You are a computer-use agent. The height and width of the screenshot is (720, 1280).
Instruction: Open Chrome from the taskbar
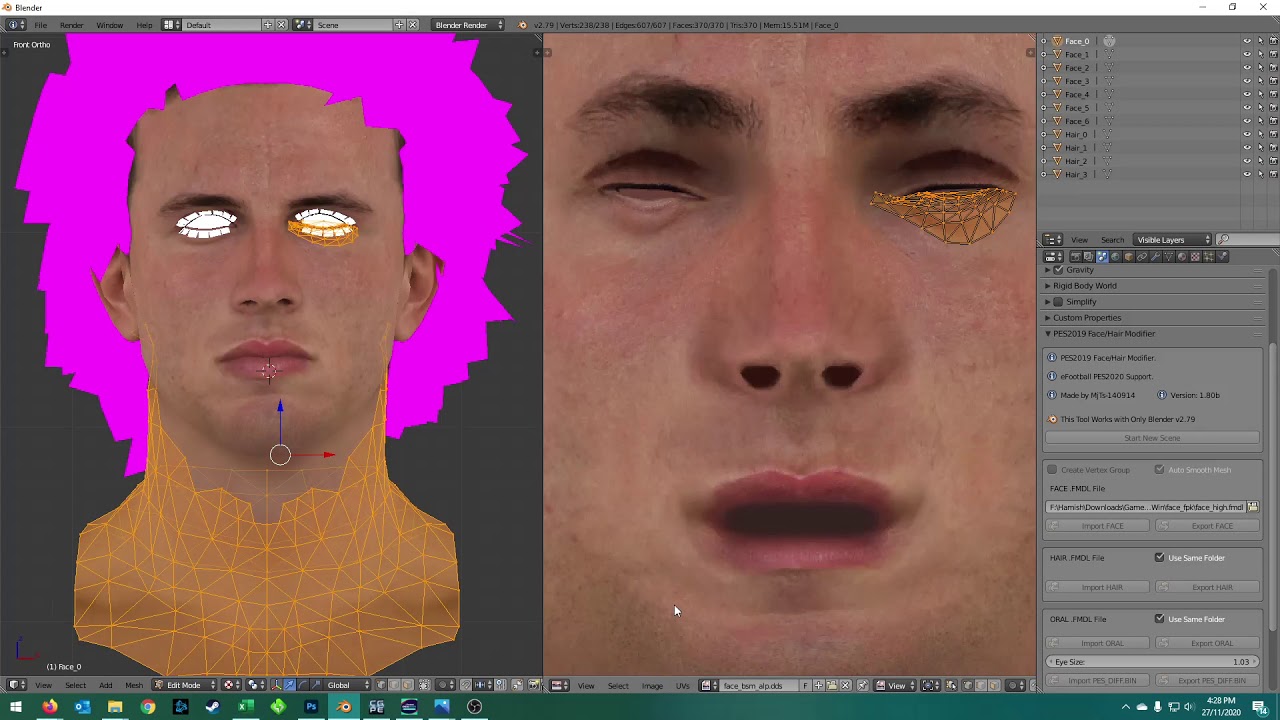[148, 707]
